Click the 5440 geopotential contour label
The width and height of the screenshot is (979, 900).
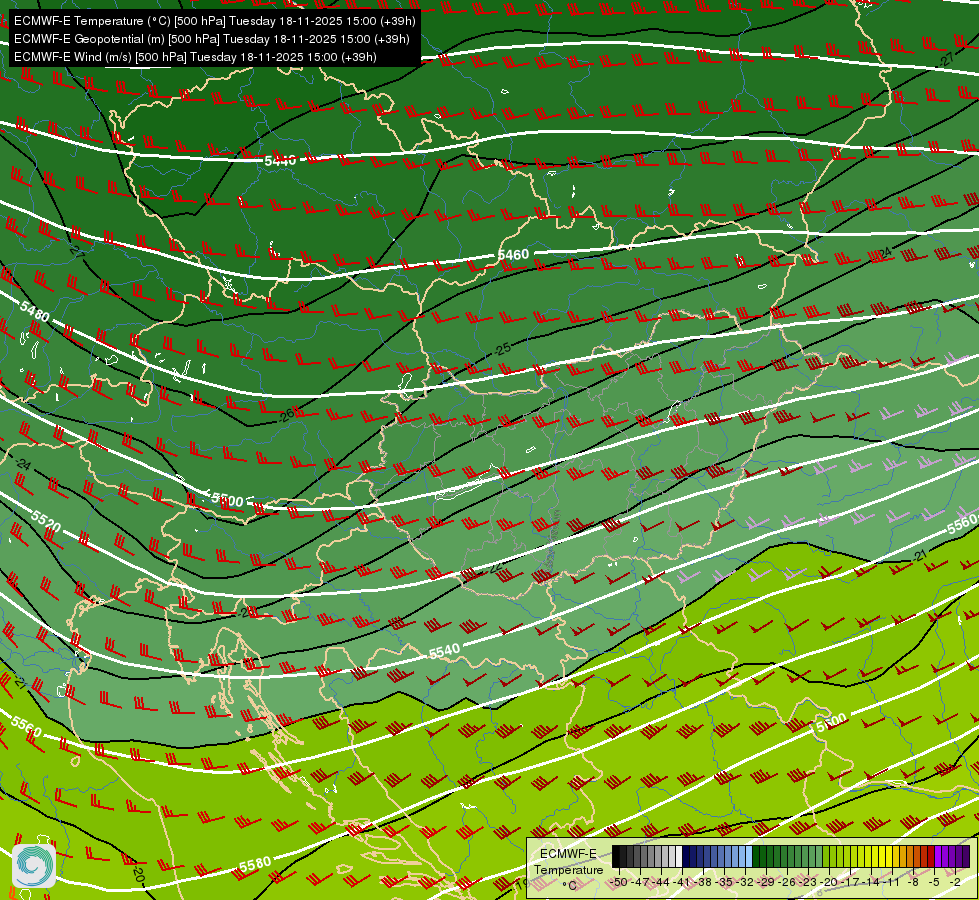[x=280, y=161]
